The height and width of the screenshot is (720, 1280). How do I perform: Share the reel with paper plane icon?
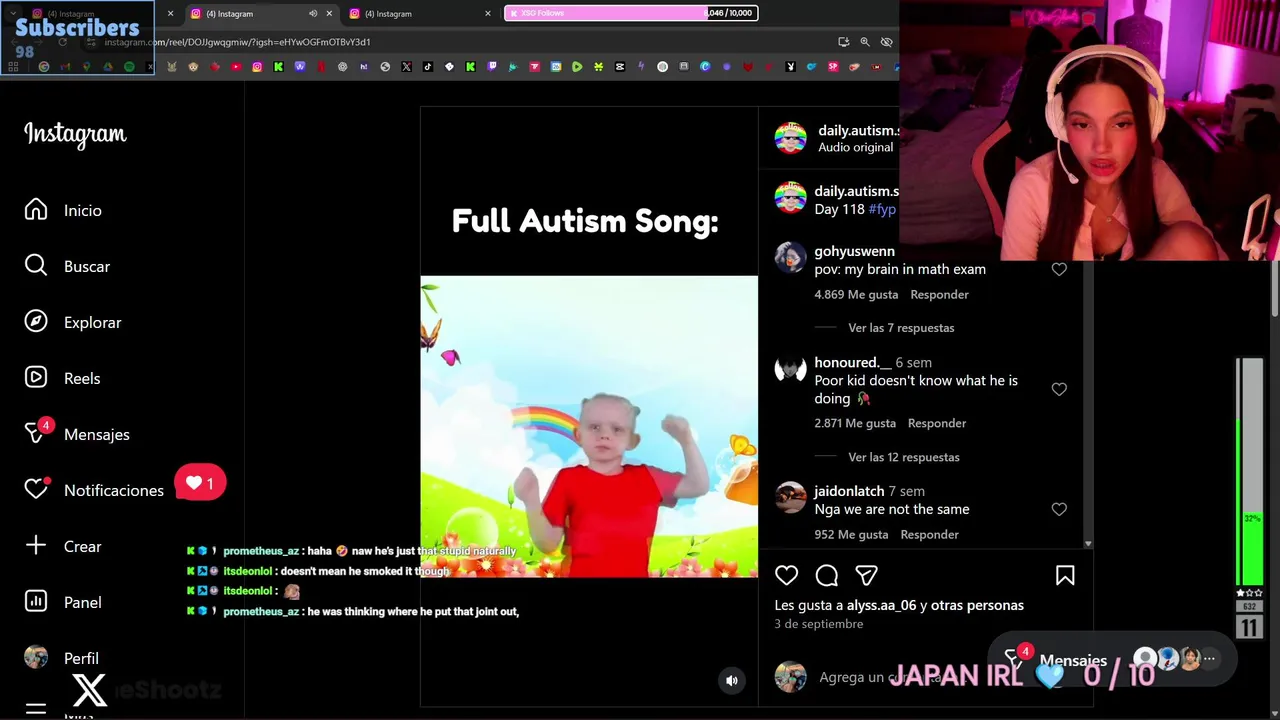pyautogui.click(x=867, y=575)
